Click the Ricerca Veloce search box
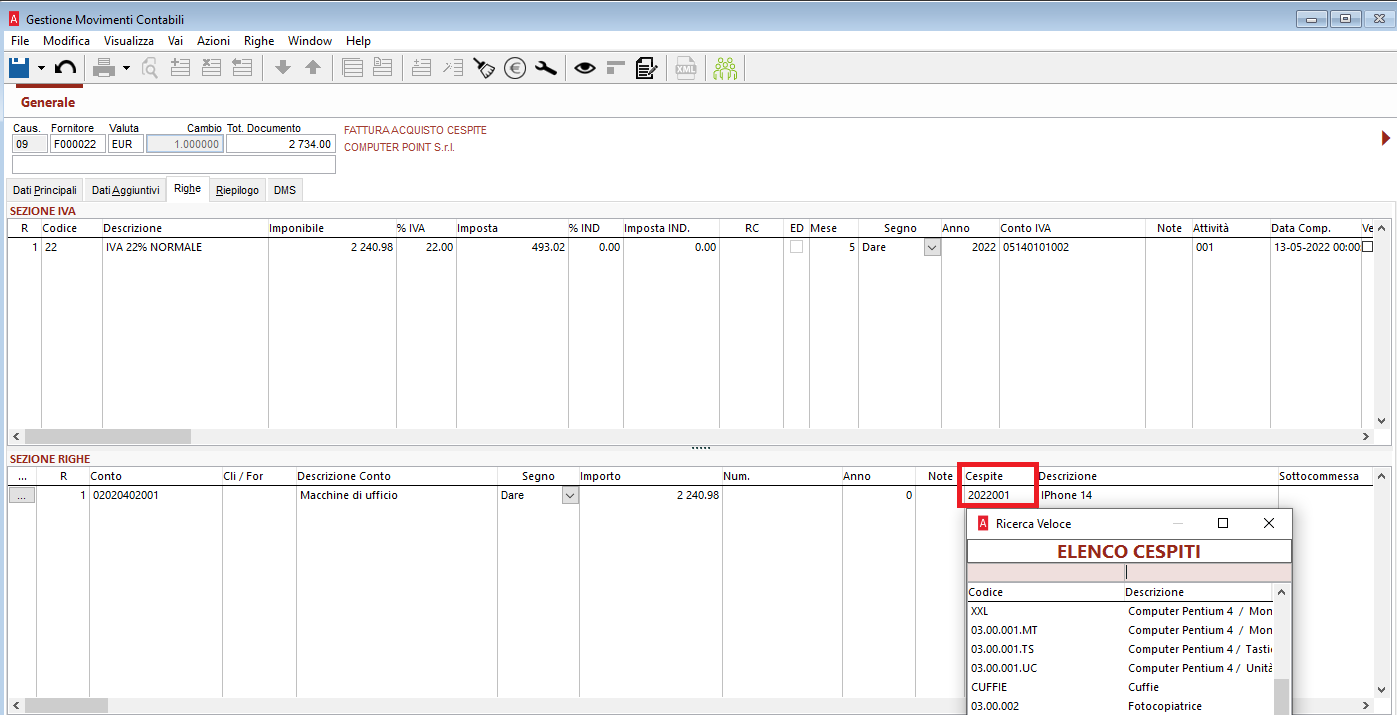This screenshot has height=715, width=1397. click(x=1129, y=573)
